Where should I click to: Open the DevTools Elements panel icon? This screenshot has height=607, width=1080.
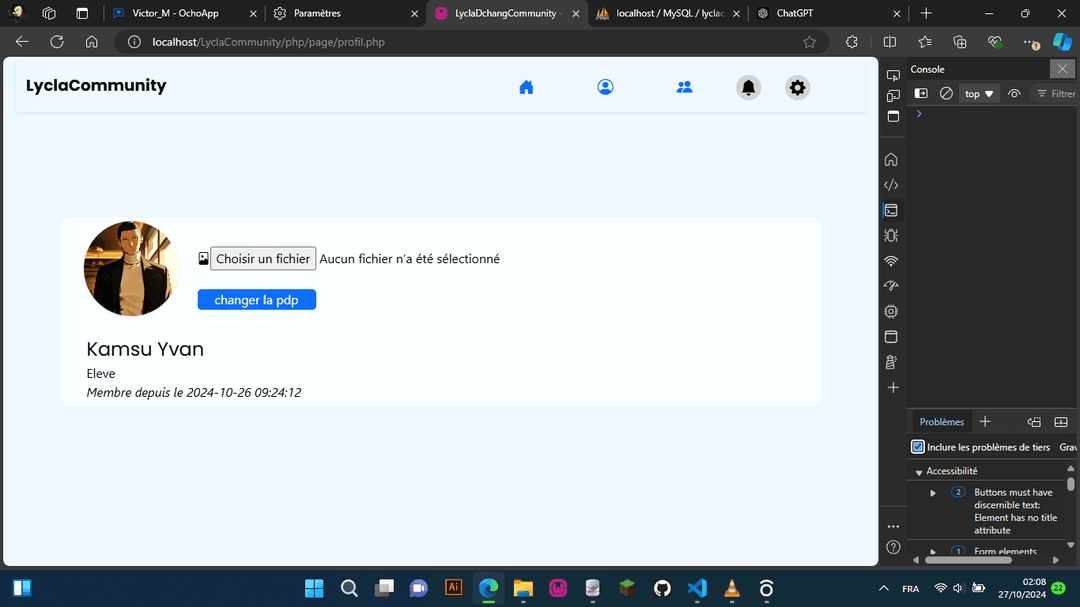click(891, 185)
